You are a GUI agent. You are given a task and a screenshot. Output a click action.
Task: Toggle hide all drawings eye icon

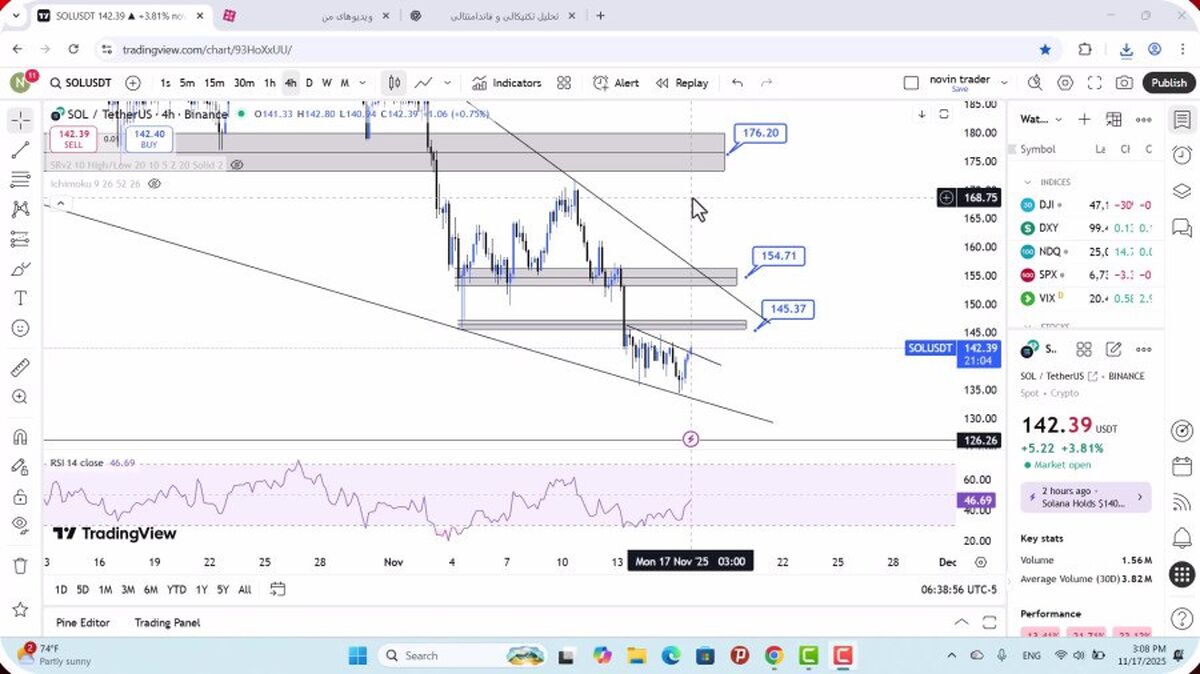point(20,525)
